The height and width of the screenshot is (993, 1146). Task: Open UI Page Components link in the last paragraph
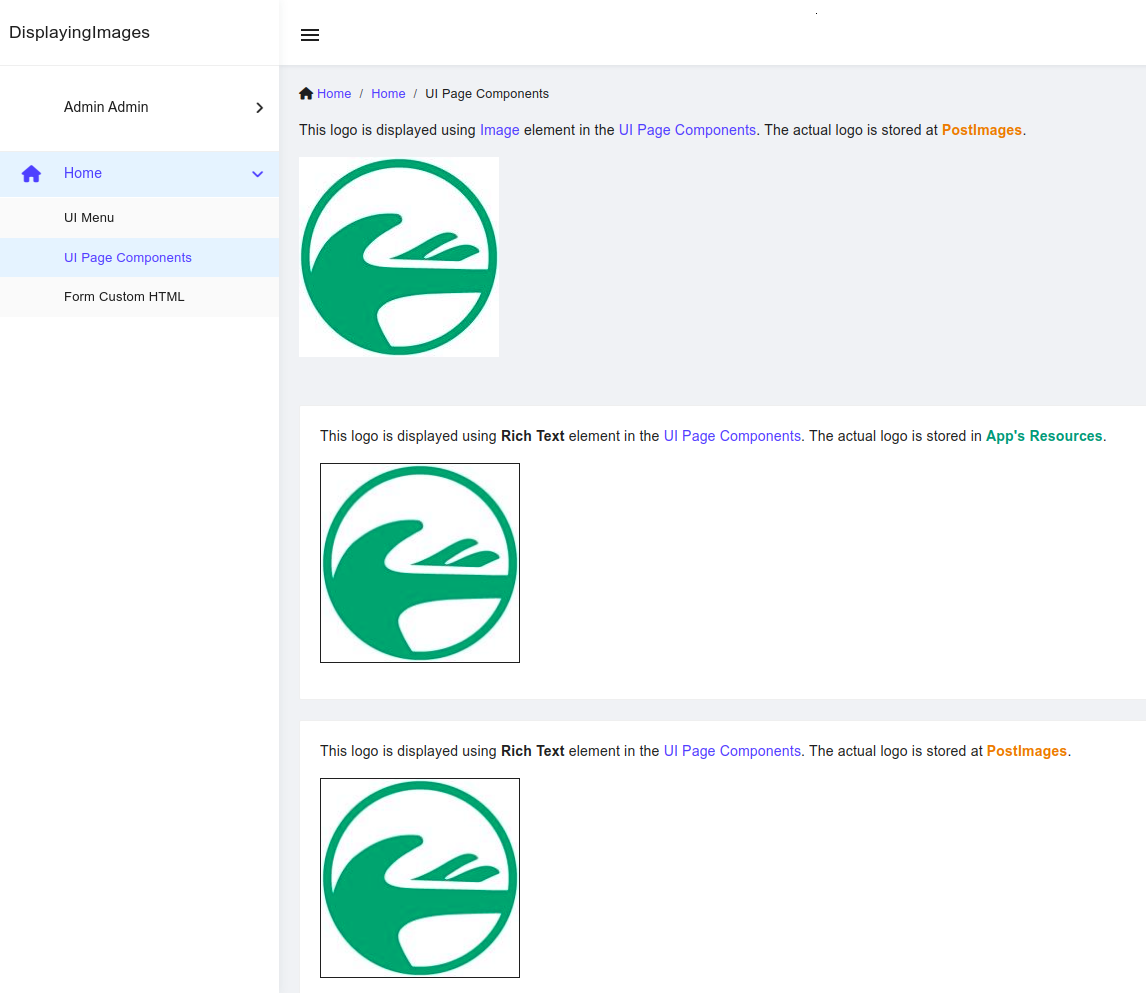(732, 751)
